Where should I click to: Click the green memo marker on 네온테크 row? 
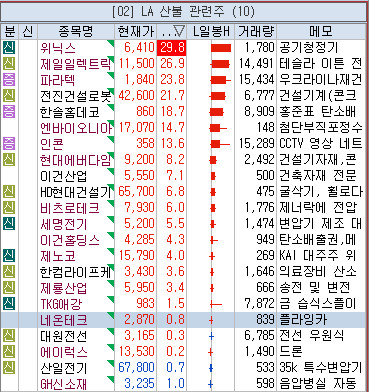point(110,316)
